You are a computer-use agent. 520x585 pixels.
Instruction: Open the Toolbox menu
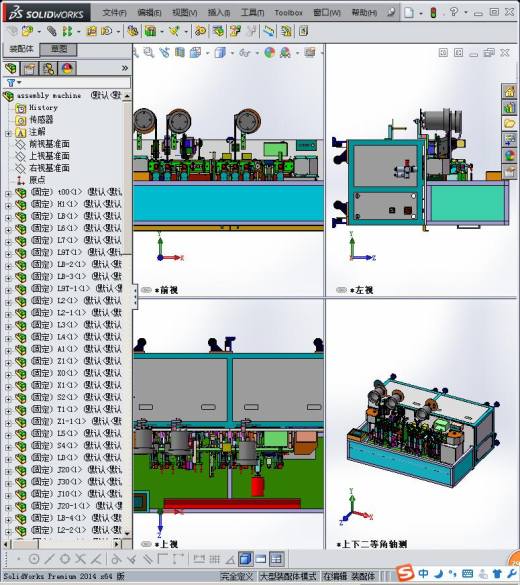click(288, 13)
